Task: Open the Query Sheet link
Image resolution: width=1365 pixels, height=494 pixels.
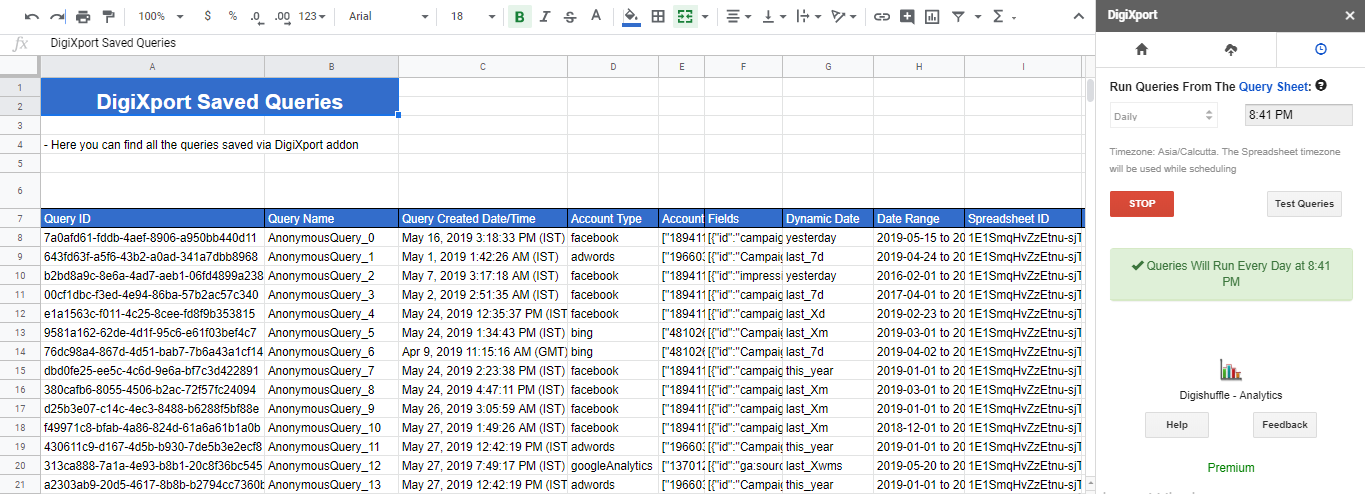Action: [1275, 87]
